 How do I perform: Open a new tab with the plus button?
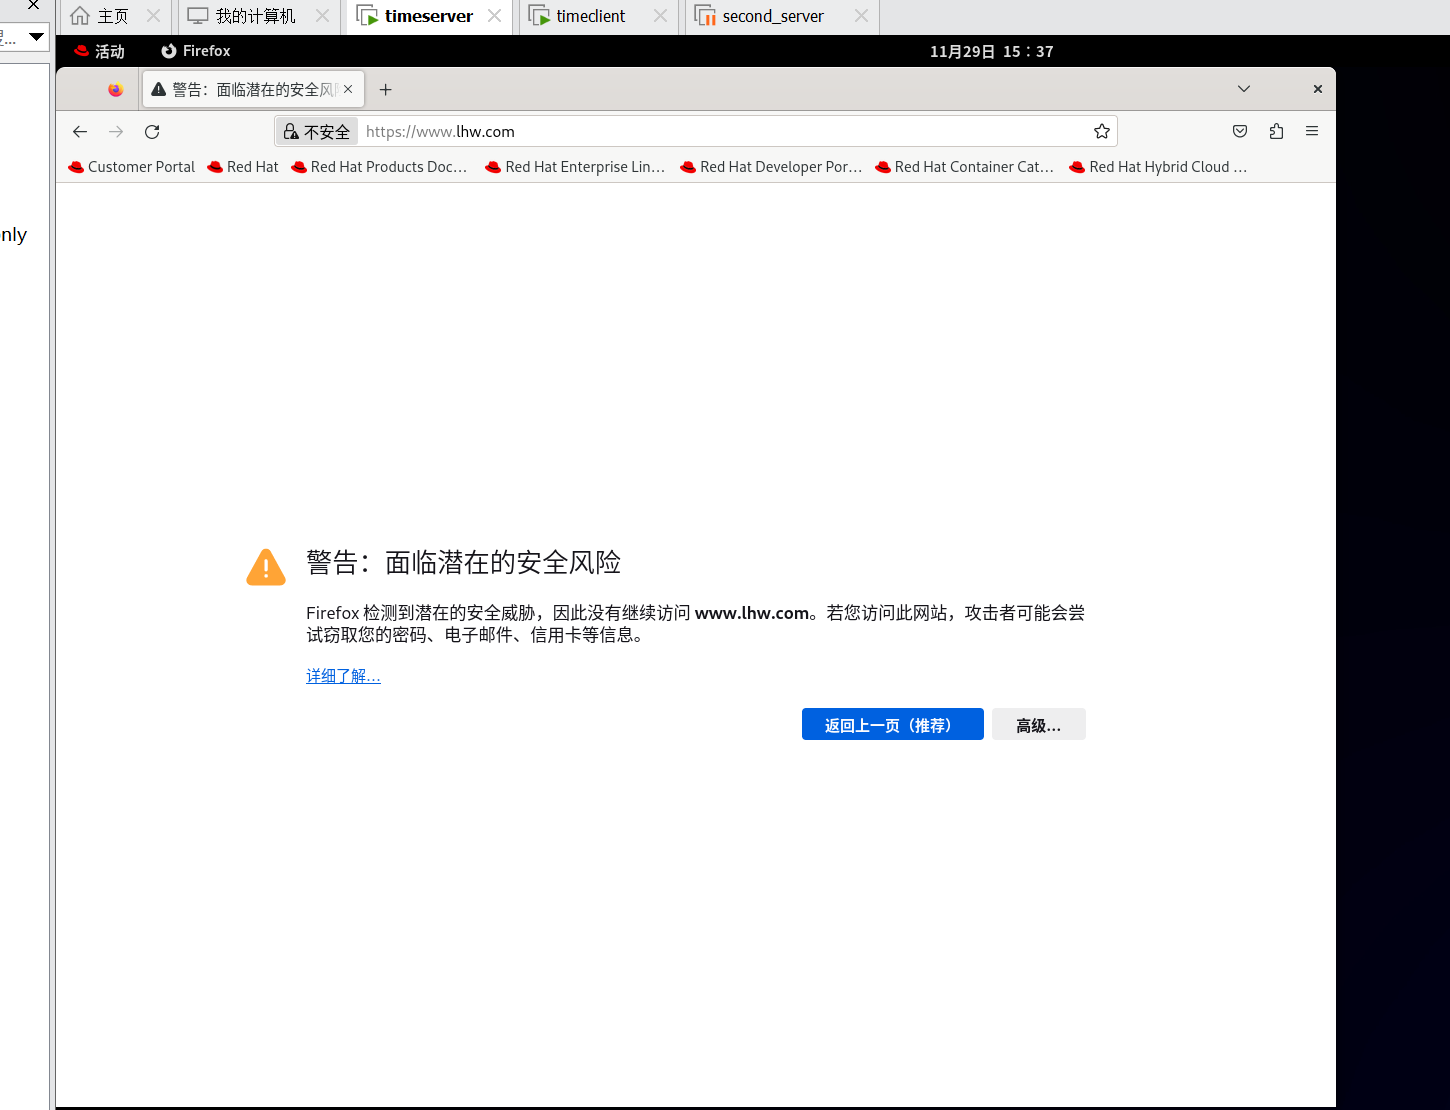pos(385,89)
